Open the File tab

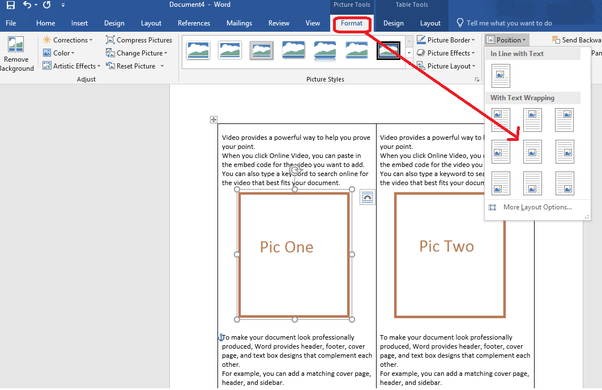click(x=11, y=23)
